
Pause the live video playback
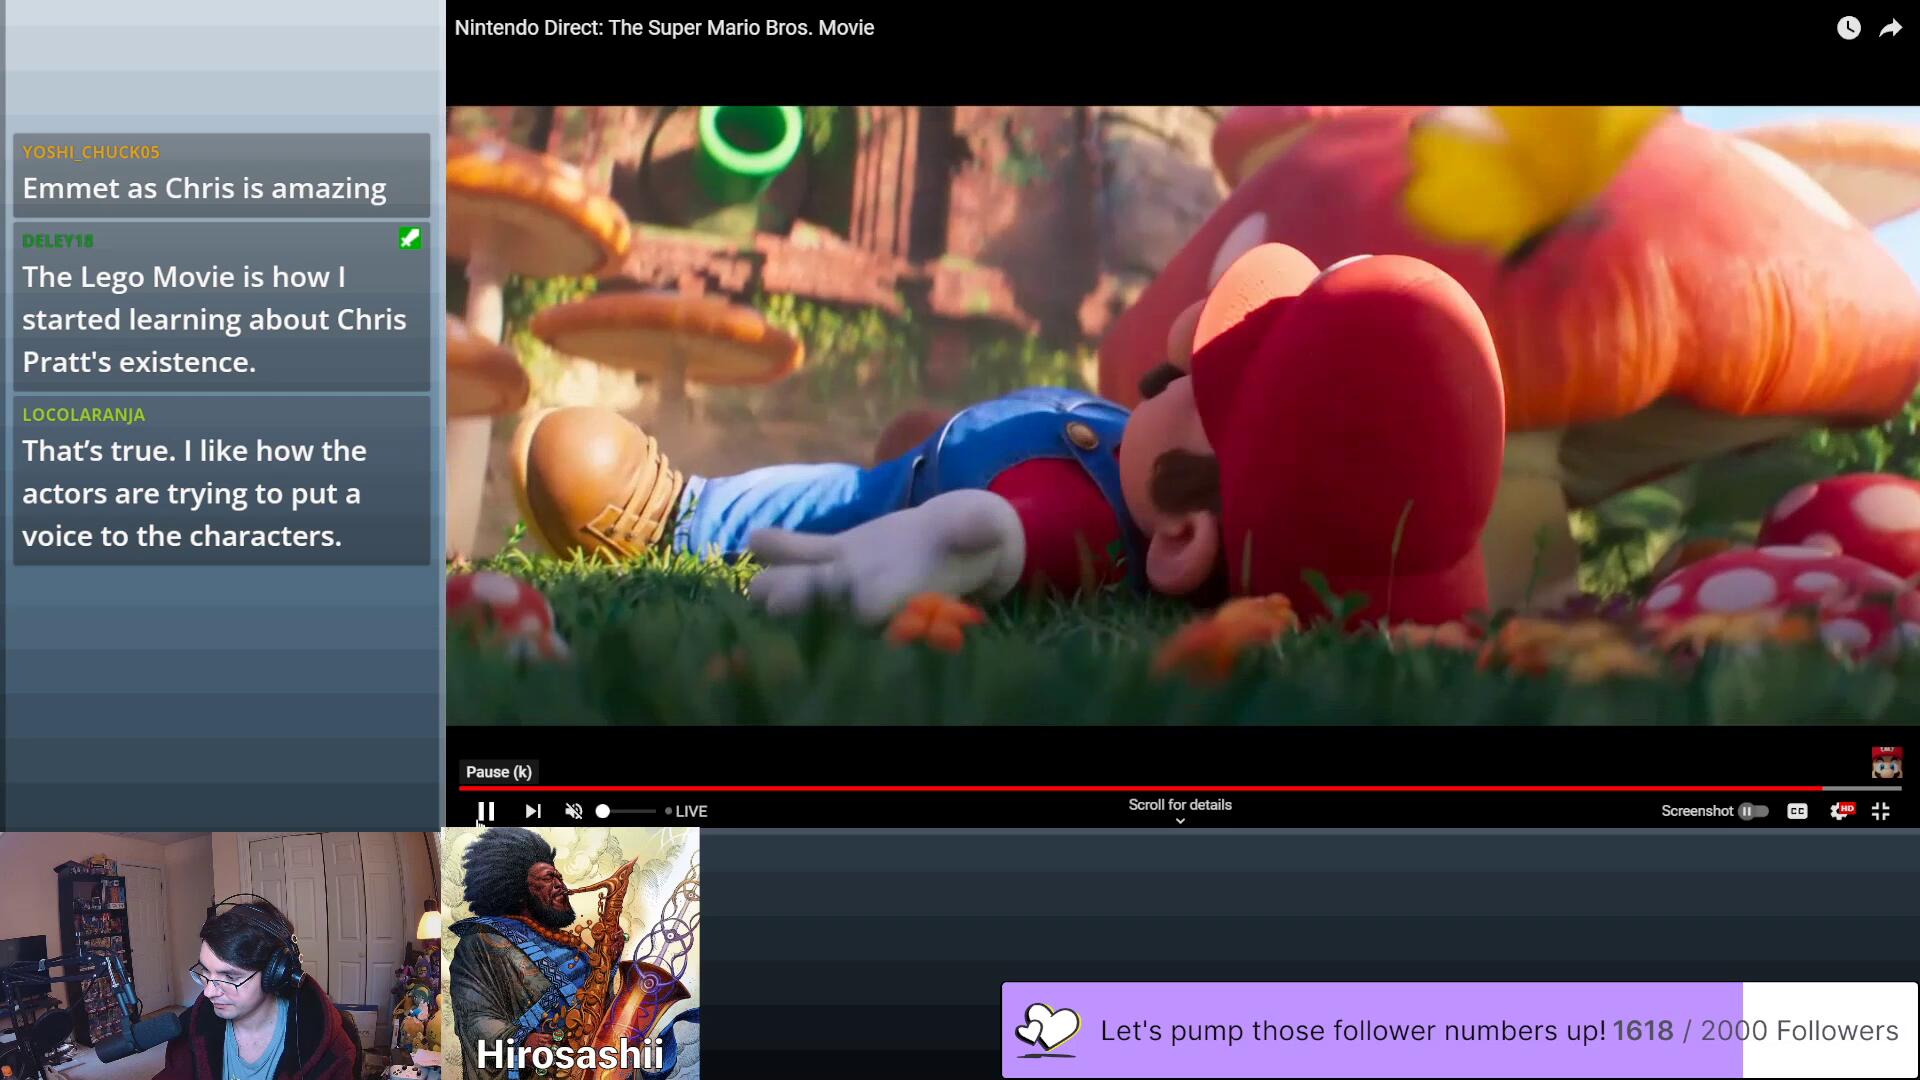486,811
